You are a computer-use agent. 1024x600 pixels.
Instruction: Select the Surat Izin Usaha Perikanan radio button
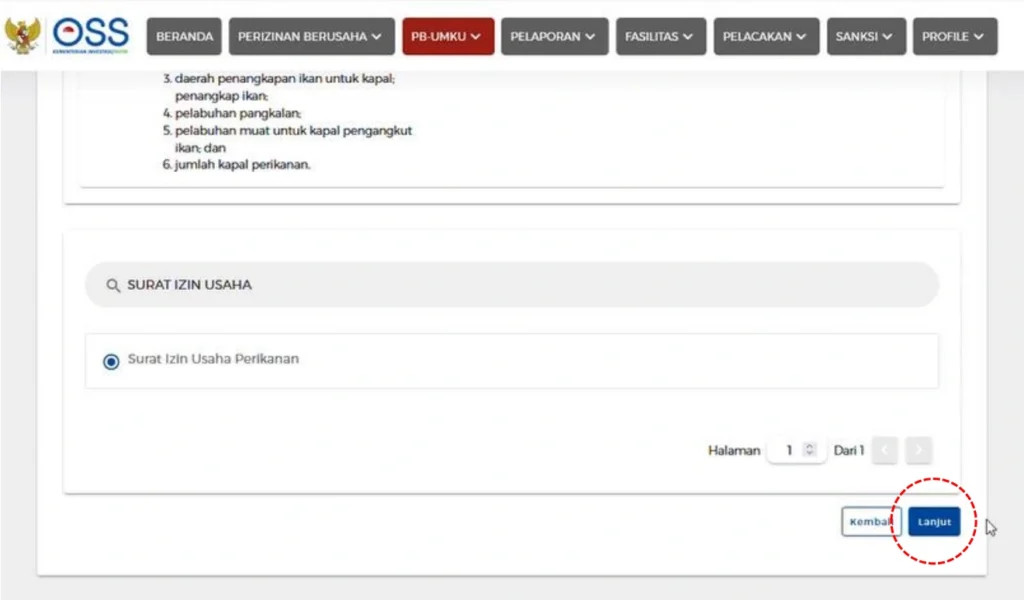111,361
